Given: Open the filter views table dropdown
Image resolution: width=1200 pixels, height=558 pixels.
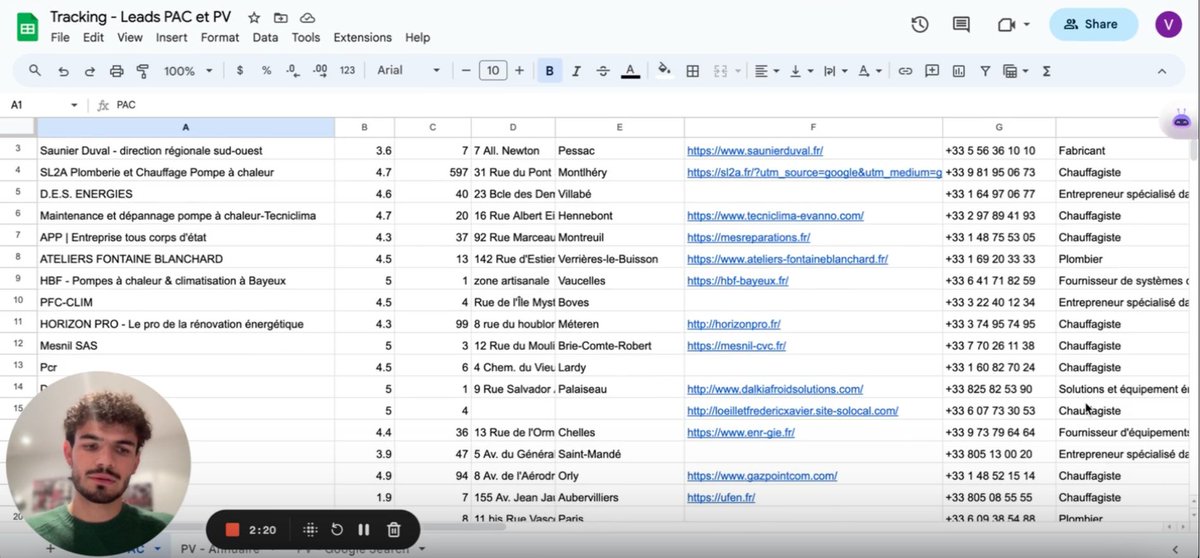Looking at the screenshot, I should pos(1015,71).
